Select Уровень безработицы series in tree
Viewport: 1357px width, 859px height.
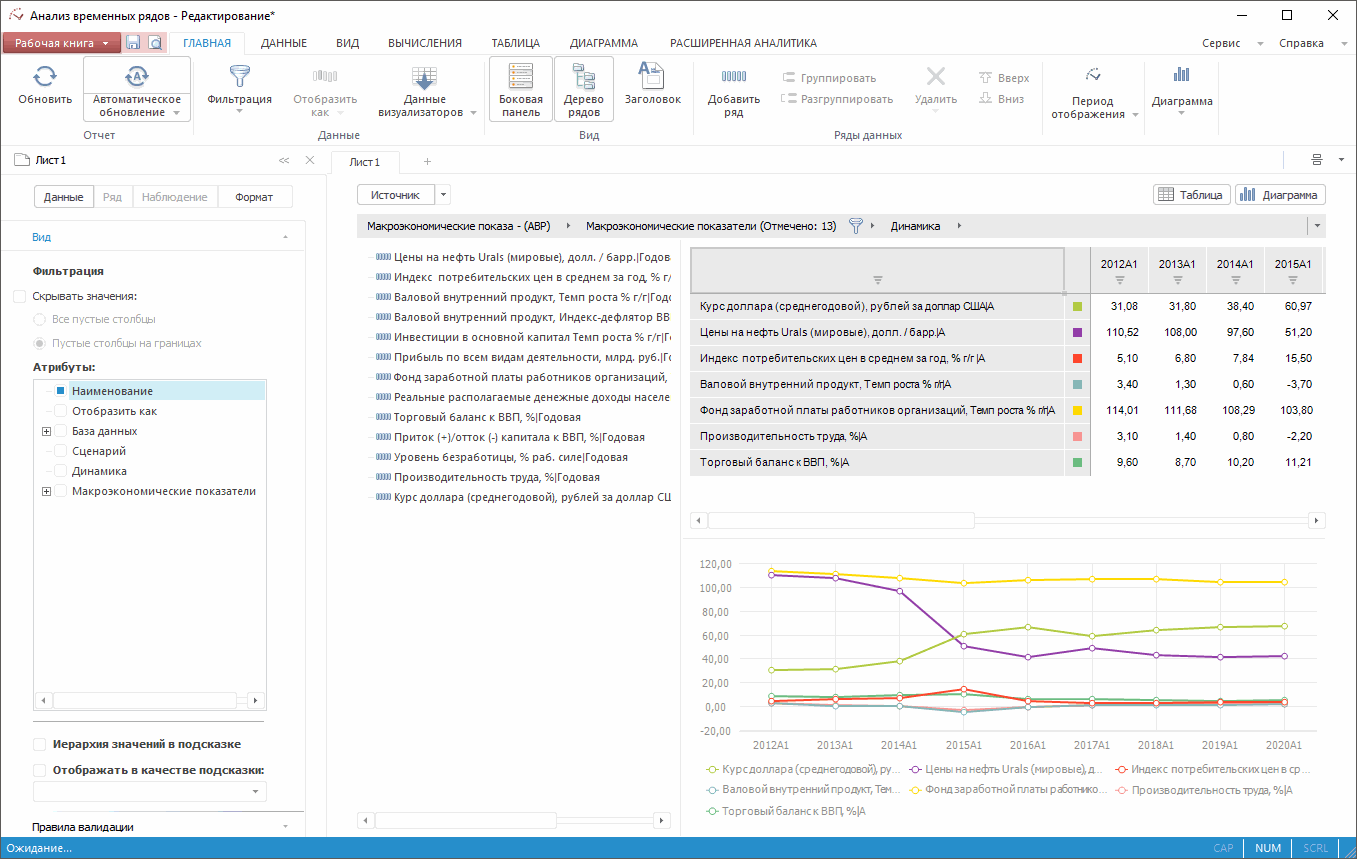(510, 457)
